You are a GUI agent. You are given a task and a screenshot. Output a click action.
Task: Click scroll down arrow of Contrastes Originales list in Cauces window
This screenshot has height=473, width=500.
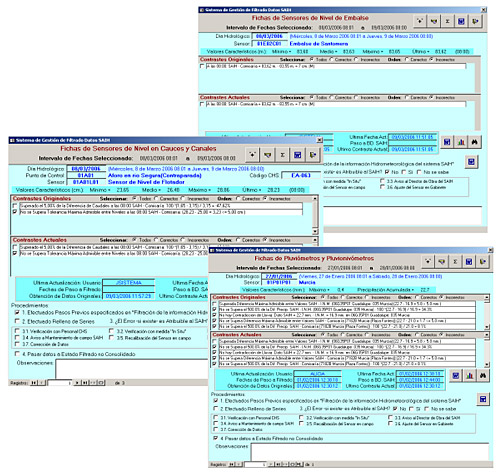click(315, 231)
